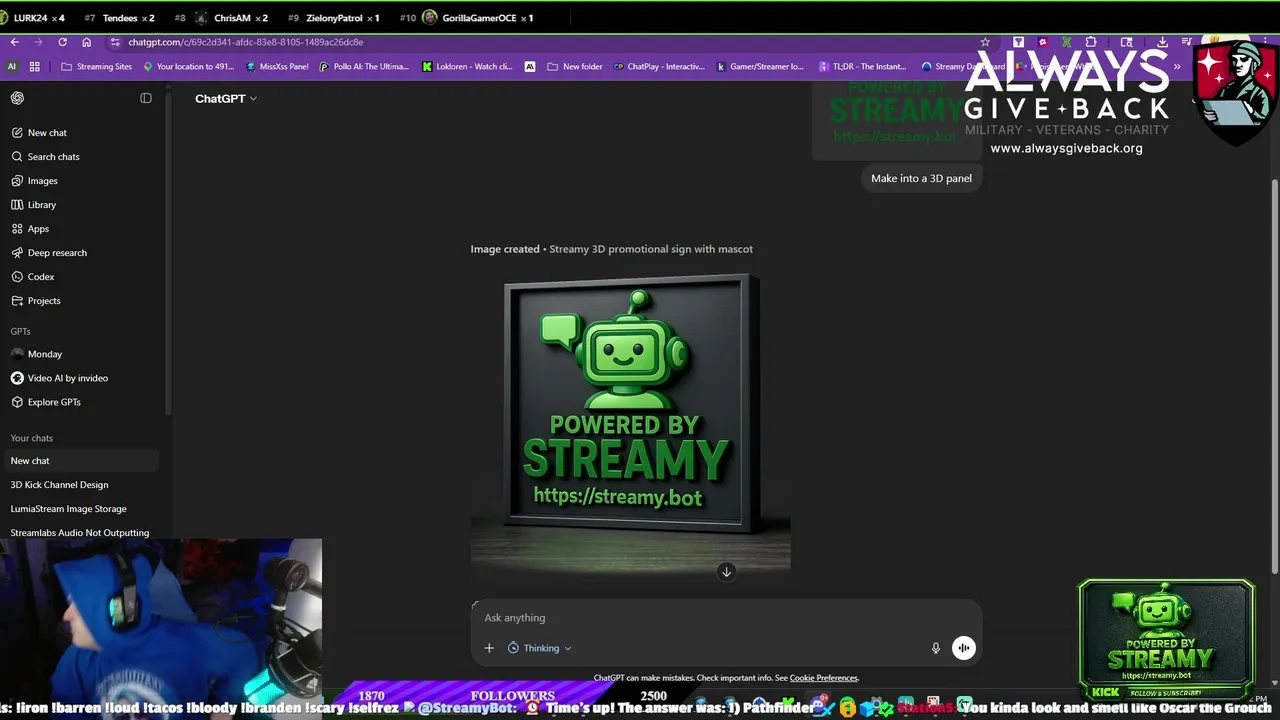Click the 'Make into a 3D panel' message

click(921, 178)
